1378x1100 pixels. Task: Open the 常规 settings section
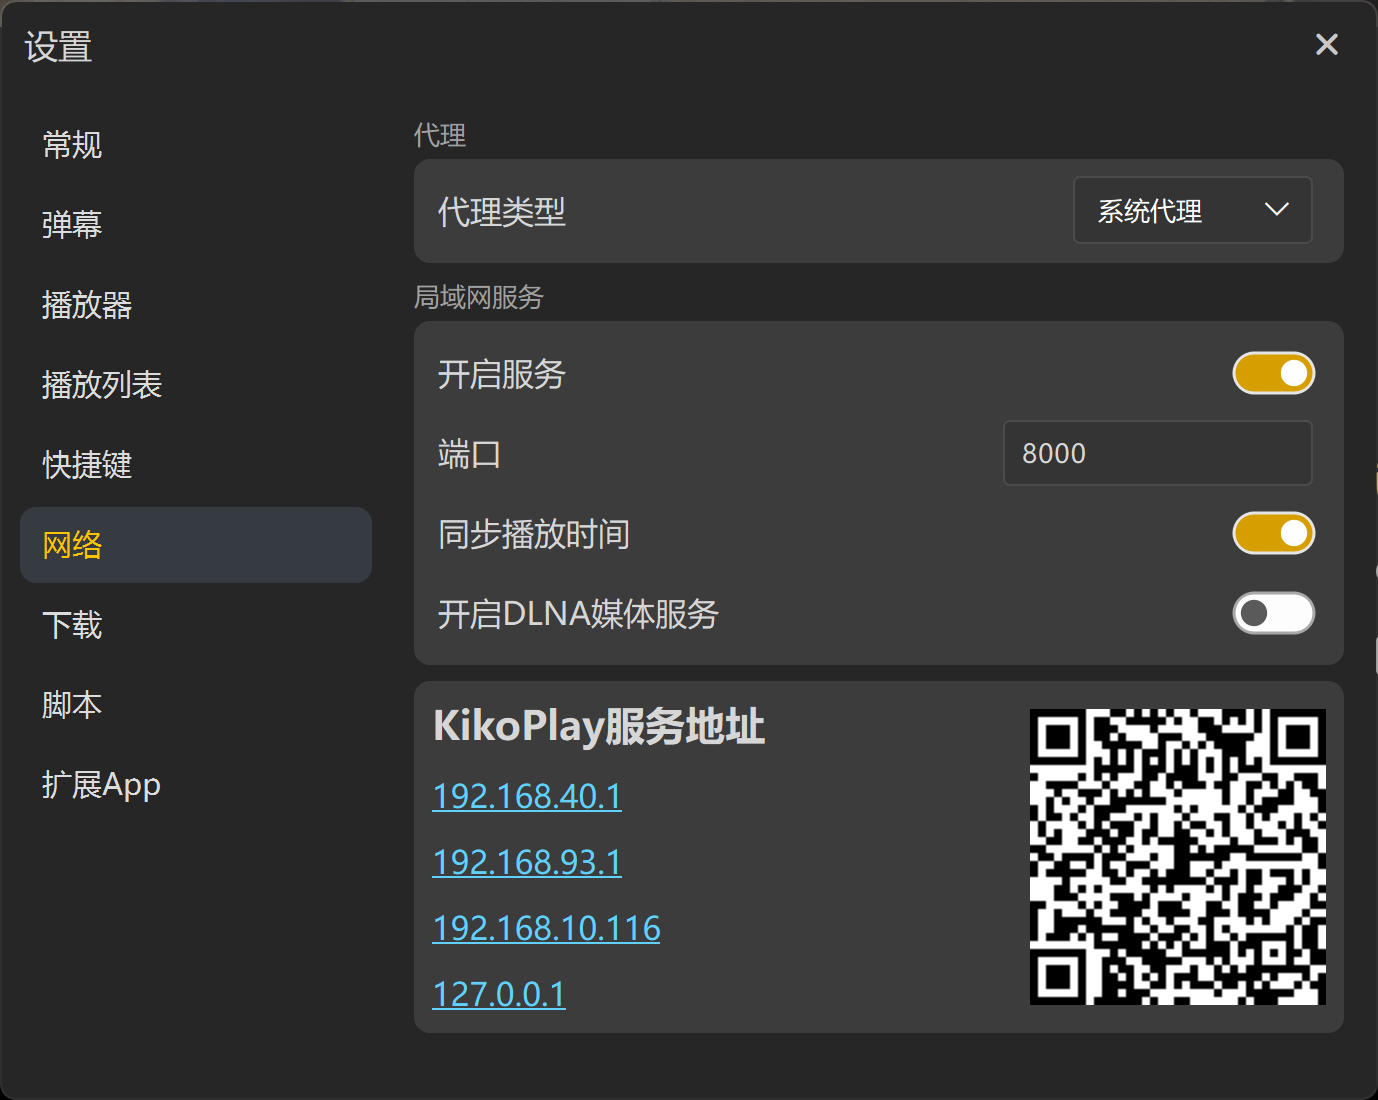tap(196, 145)
